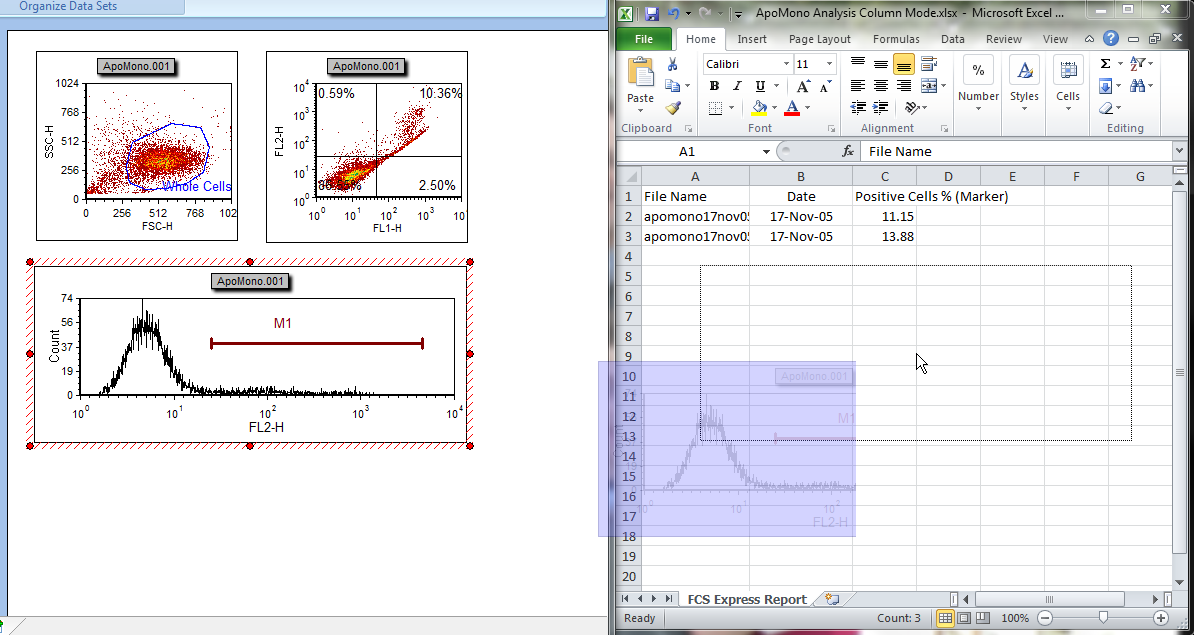1194x635 pixels.
Task: Open the File tab in Excel
Action: click(x=643, y=39)
